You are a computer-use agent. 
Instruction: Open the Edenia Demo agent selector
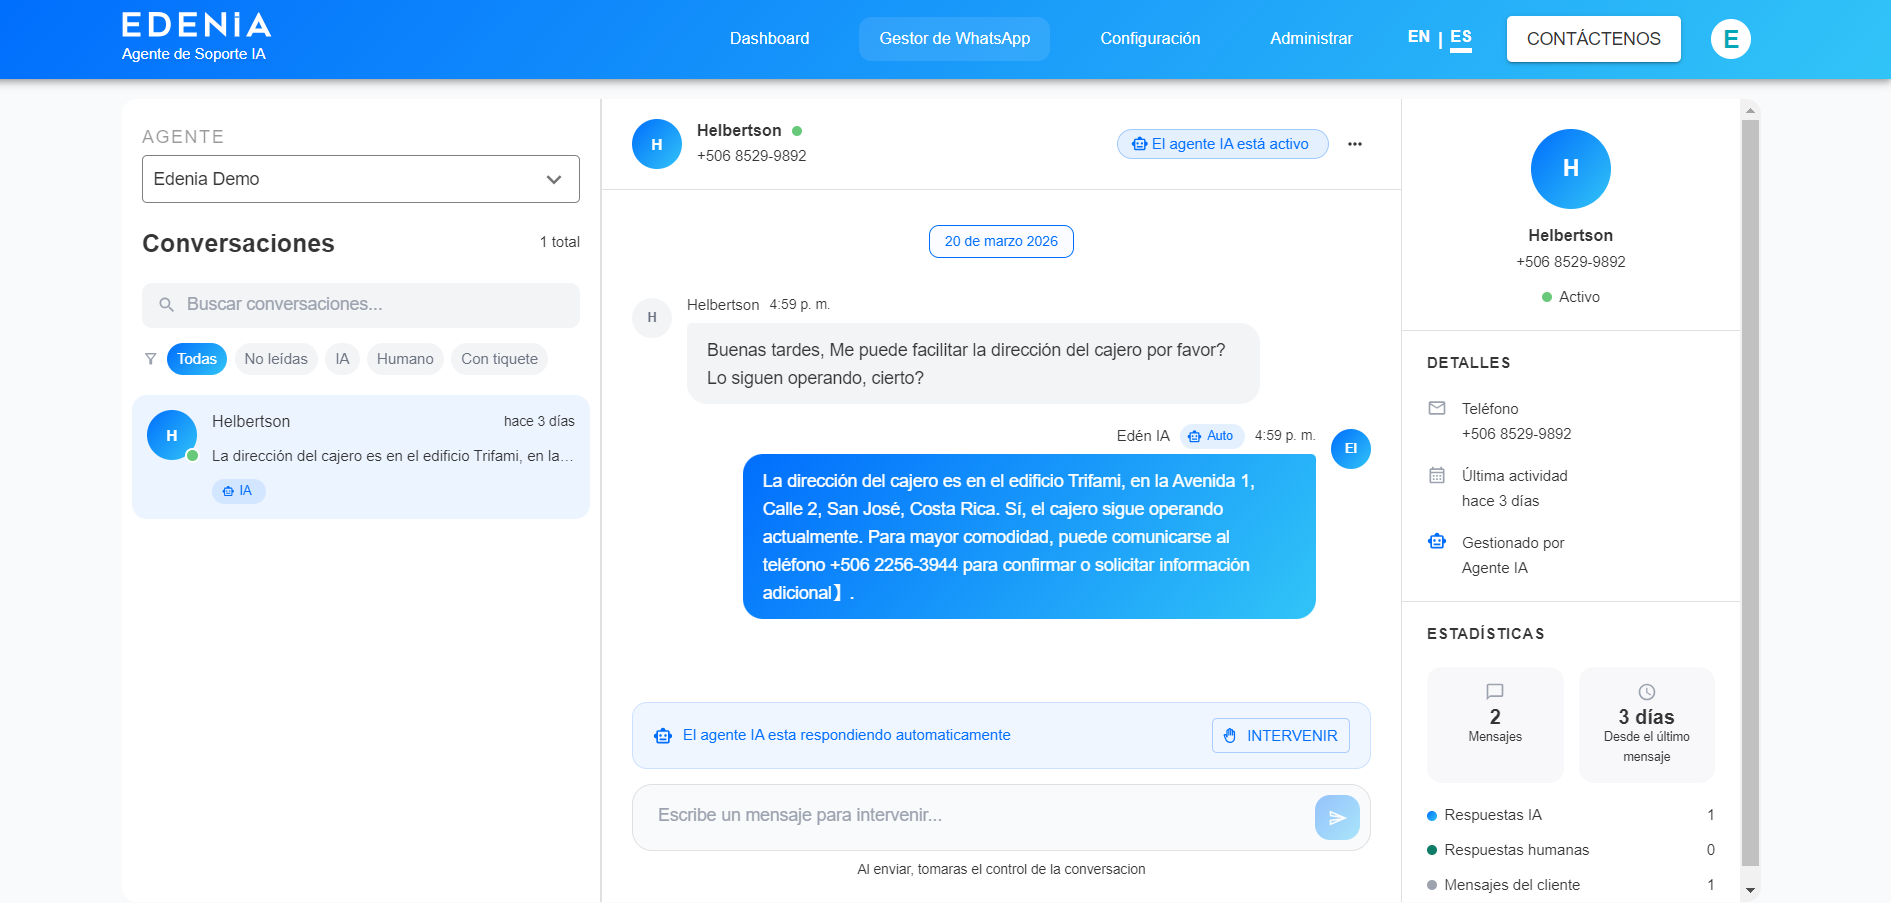pyautogui.click(x=360, y=179)
